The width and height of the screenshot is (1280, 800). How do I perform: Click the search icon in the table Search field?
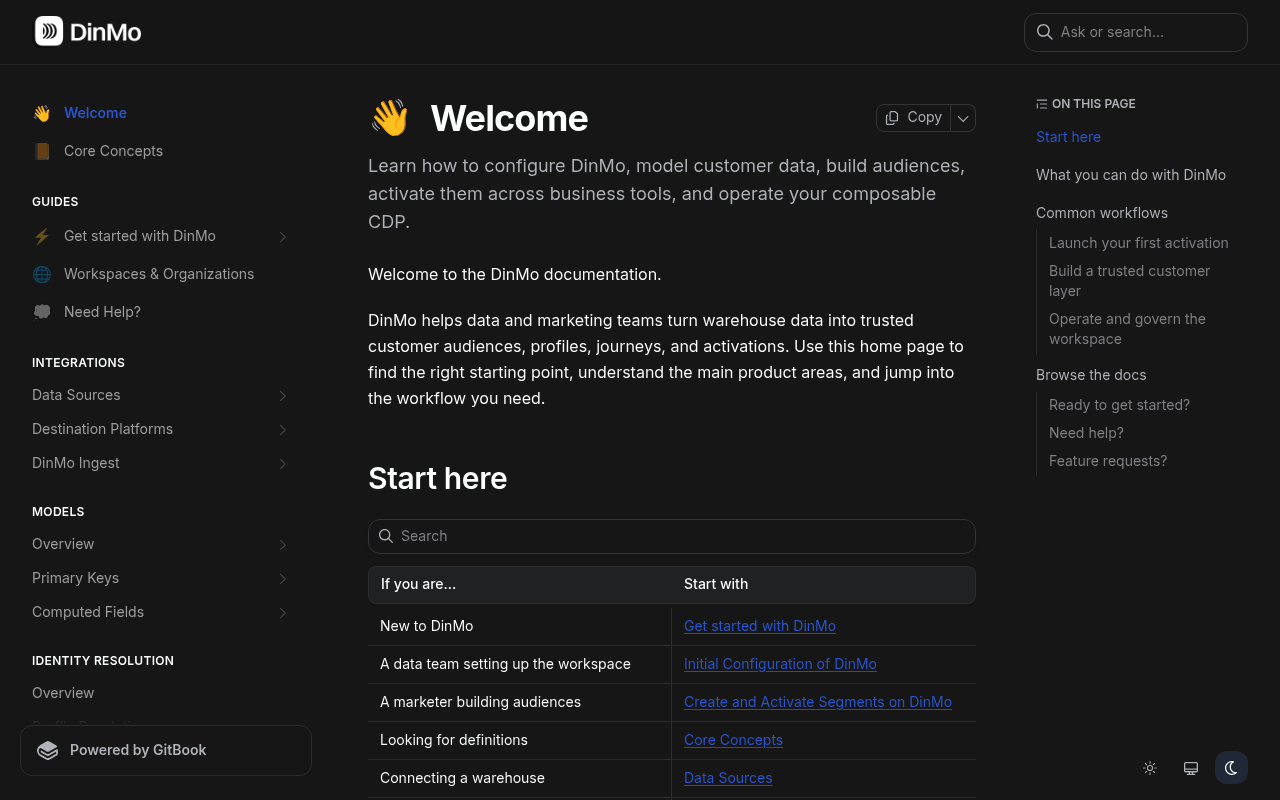386,536
